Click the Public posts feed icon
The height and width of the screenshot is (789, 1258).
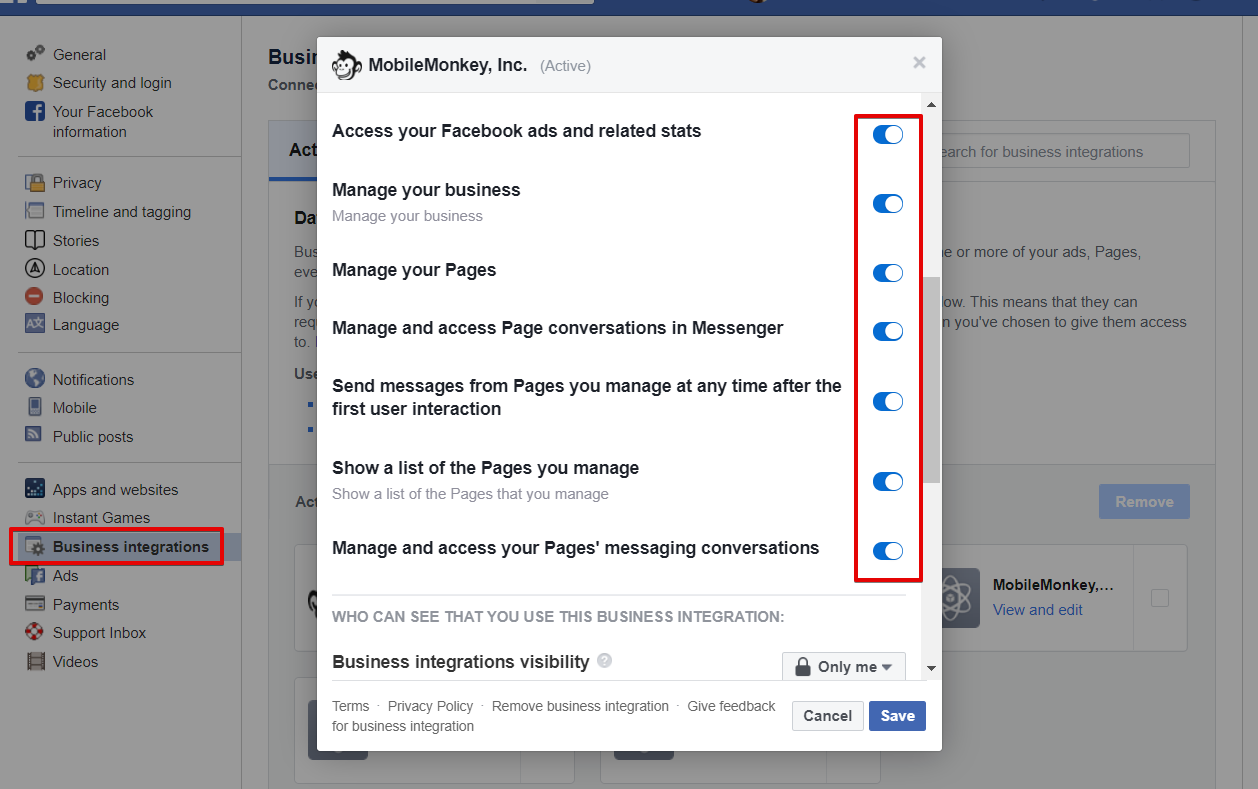click(x=35, y=436)
